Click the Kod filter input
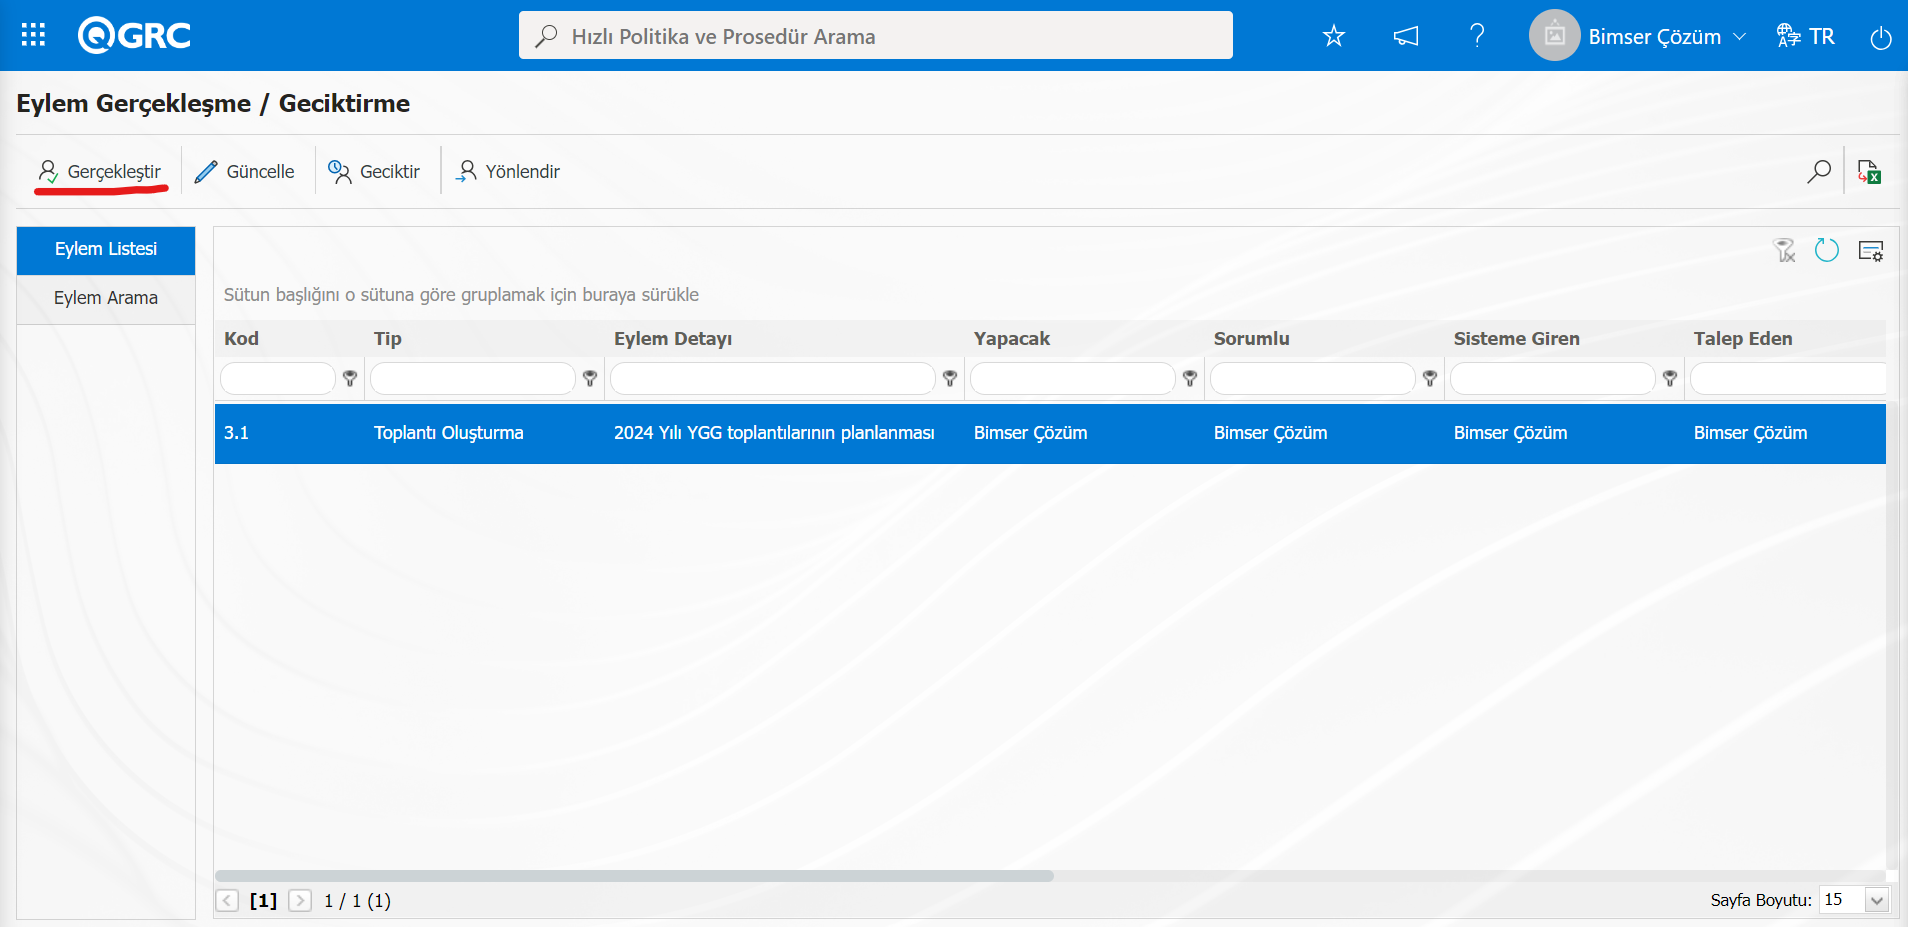The width and height of the screenshot is (1908, 927). pos(278,378)
